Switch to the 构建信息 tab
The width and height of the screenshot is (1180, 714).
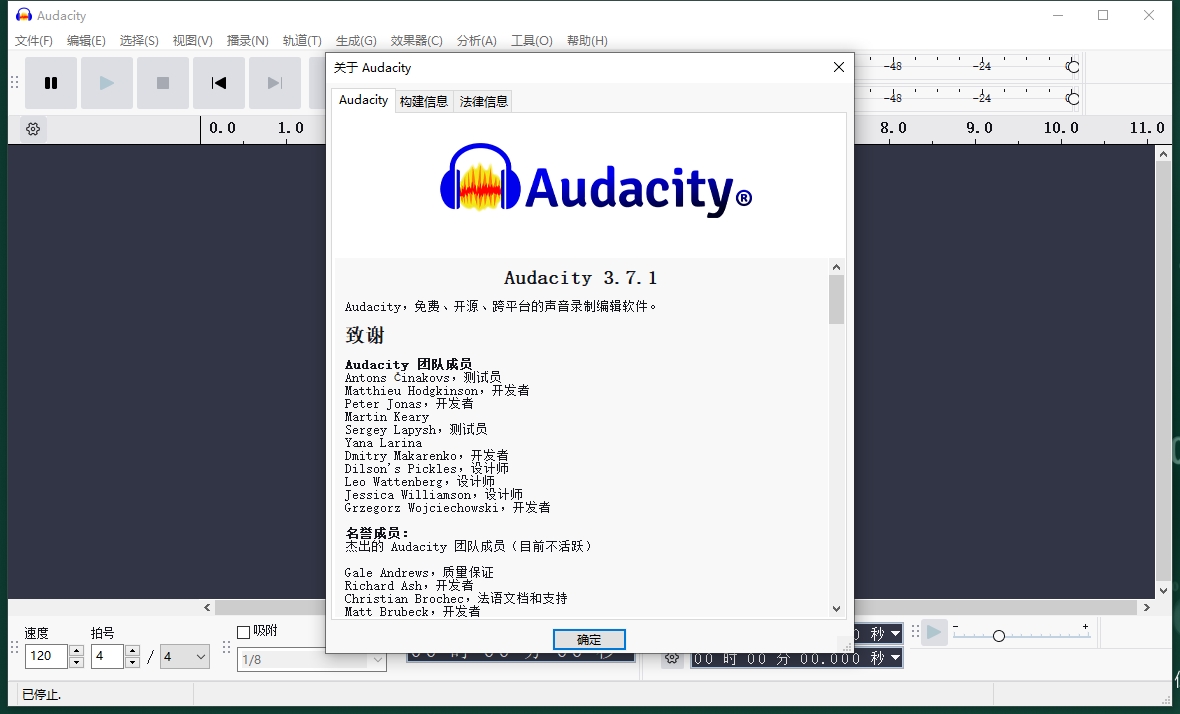point(423,101)
